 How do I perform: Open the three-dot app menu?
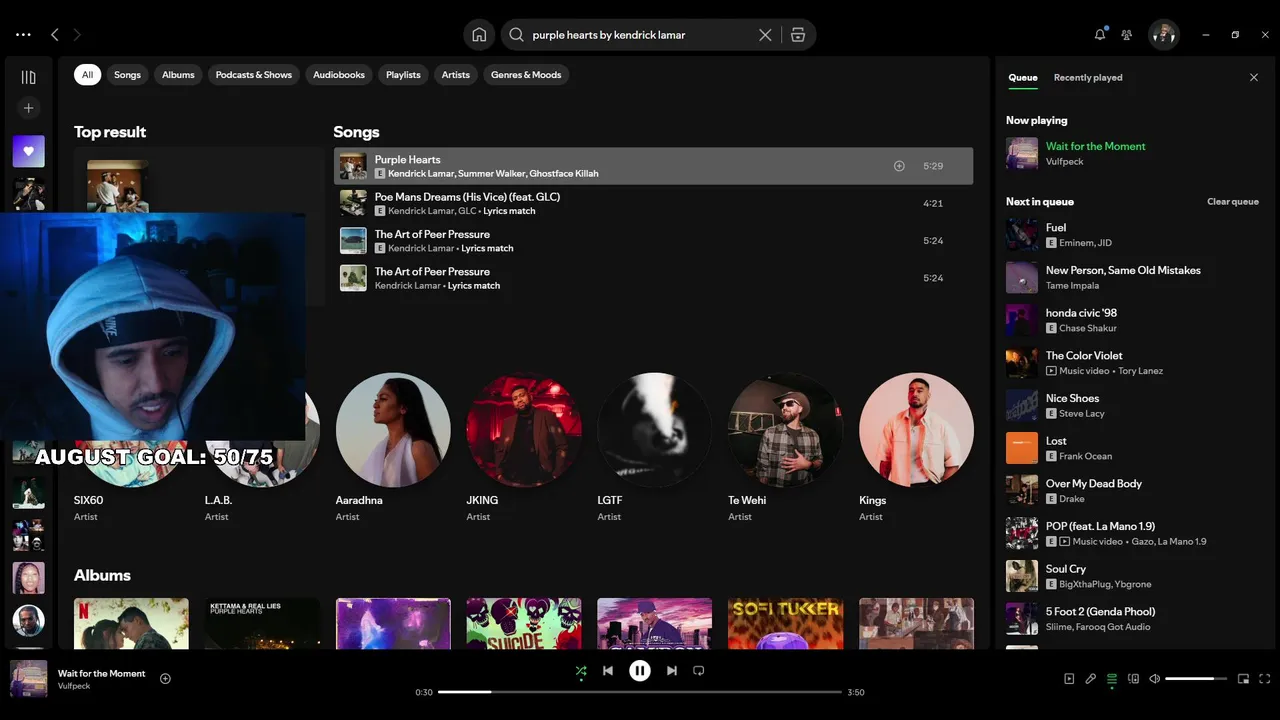(23, 34)
